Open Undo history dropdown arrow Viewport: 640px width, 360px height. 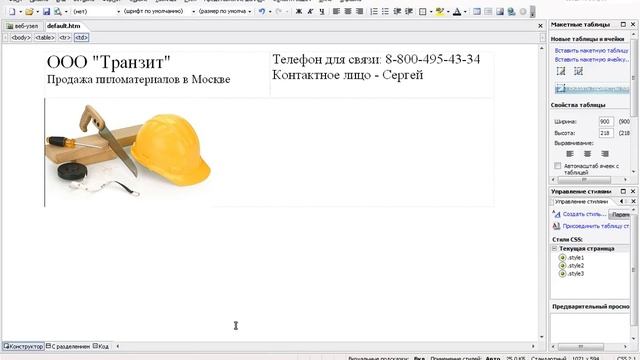coord(270,12)
